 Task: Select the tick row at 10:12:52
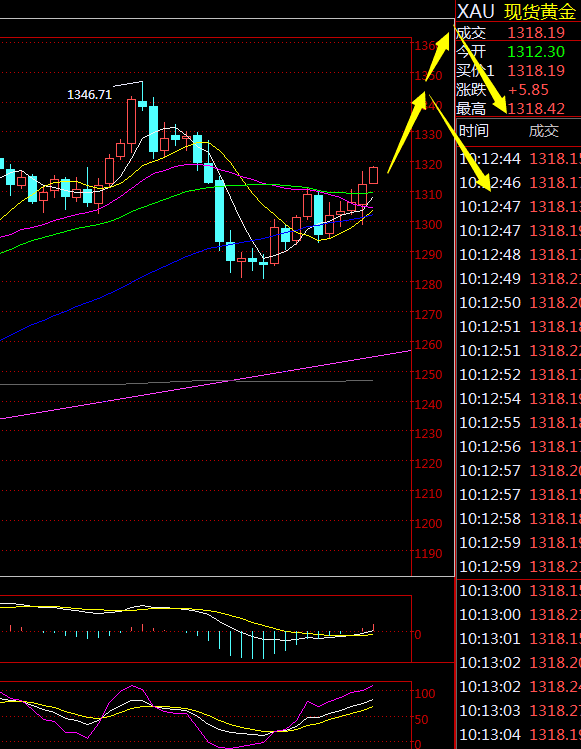coord(519,374)
